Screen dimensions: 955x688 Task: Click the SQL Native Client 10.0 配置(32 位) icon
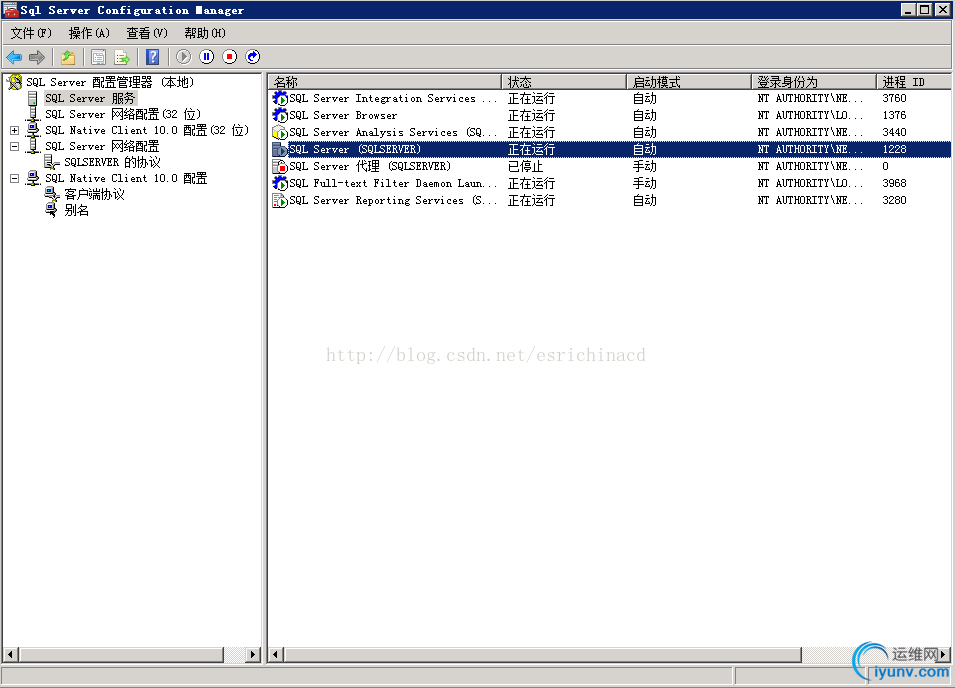(33, 130)
